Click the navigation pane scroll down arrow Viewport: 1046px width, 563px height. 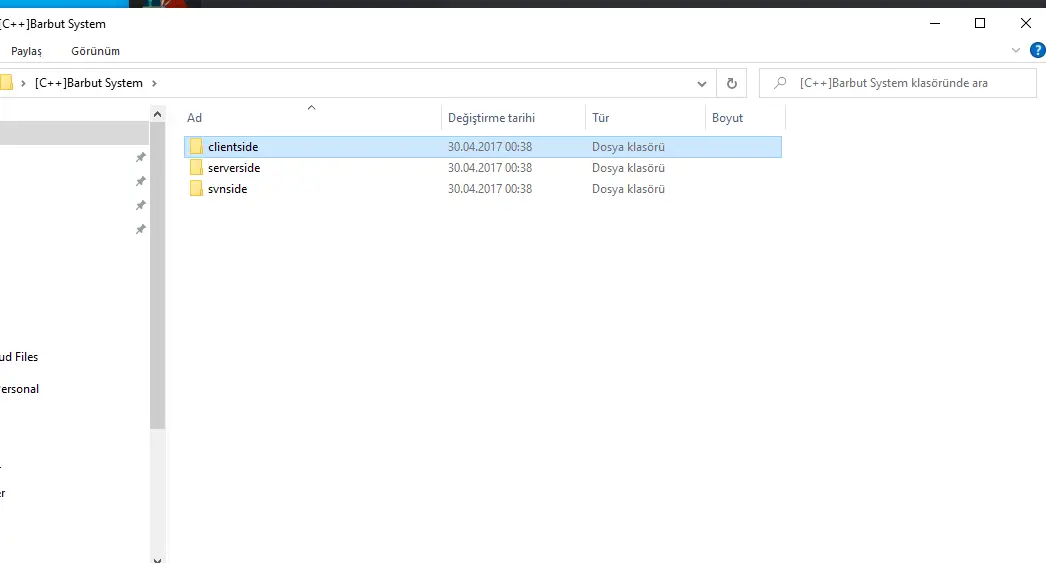coord(157,556)
